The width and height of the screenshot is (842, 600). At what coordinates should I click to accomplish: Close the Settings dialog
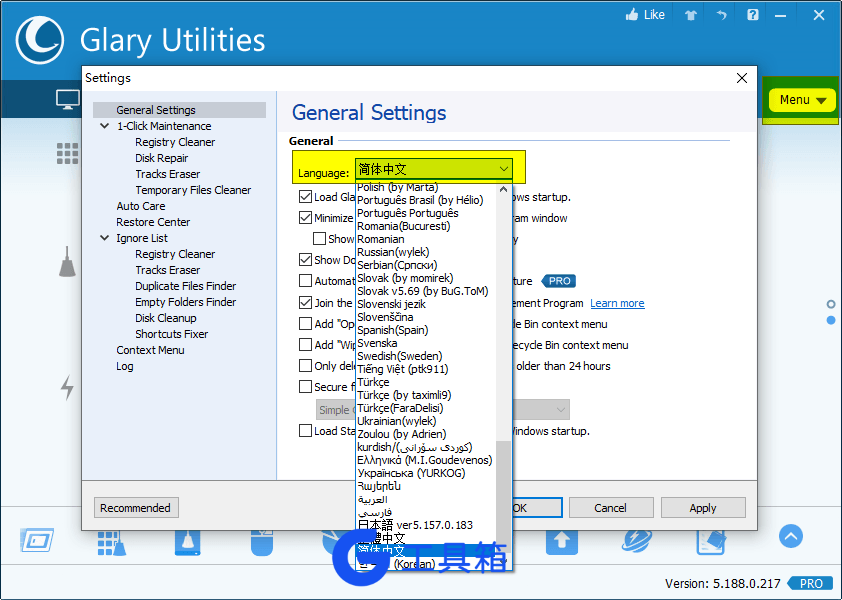[742, 78]
